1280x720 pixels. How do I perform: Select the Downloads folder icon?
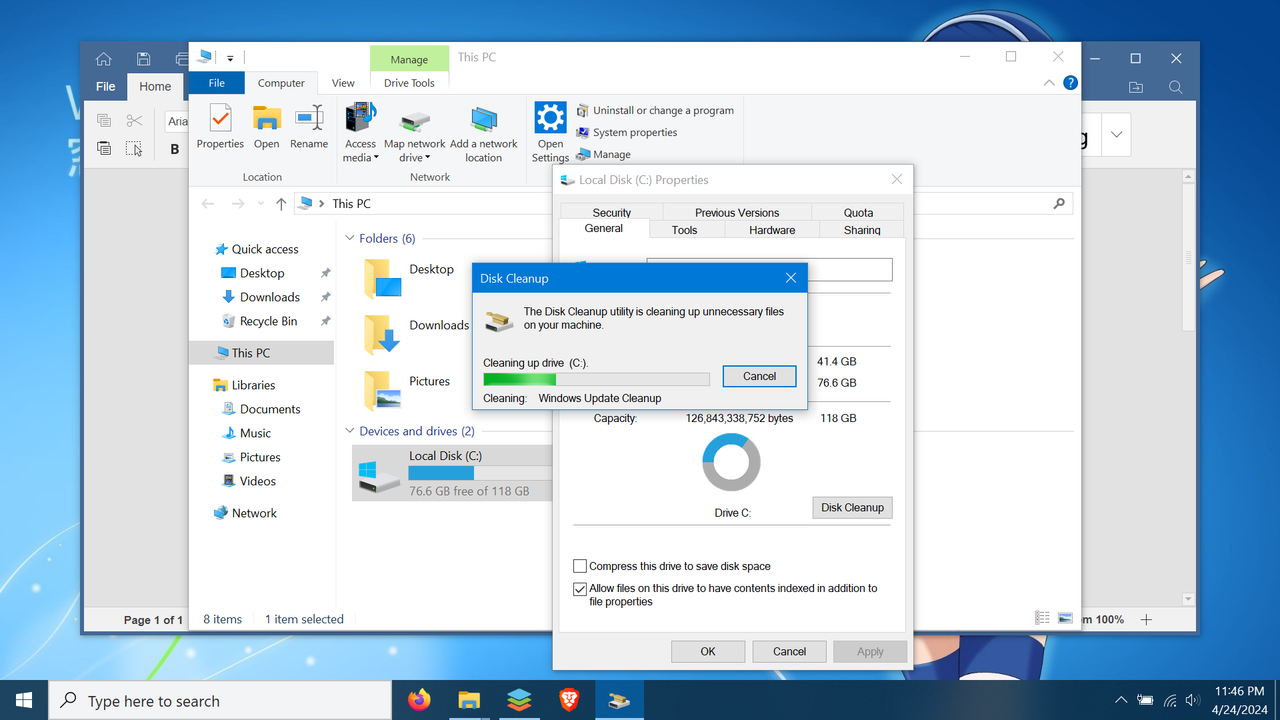coord(382,335)
